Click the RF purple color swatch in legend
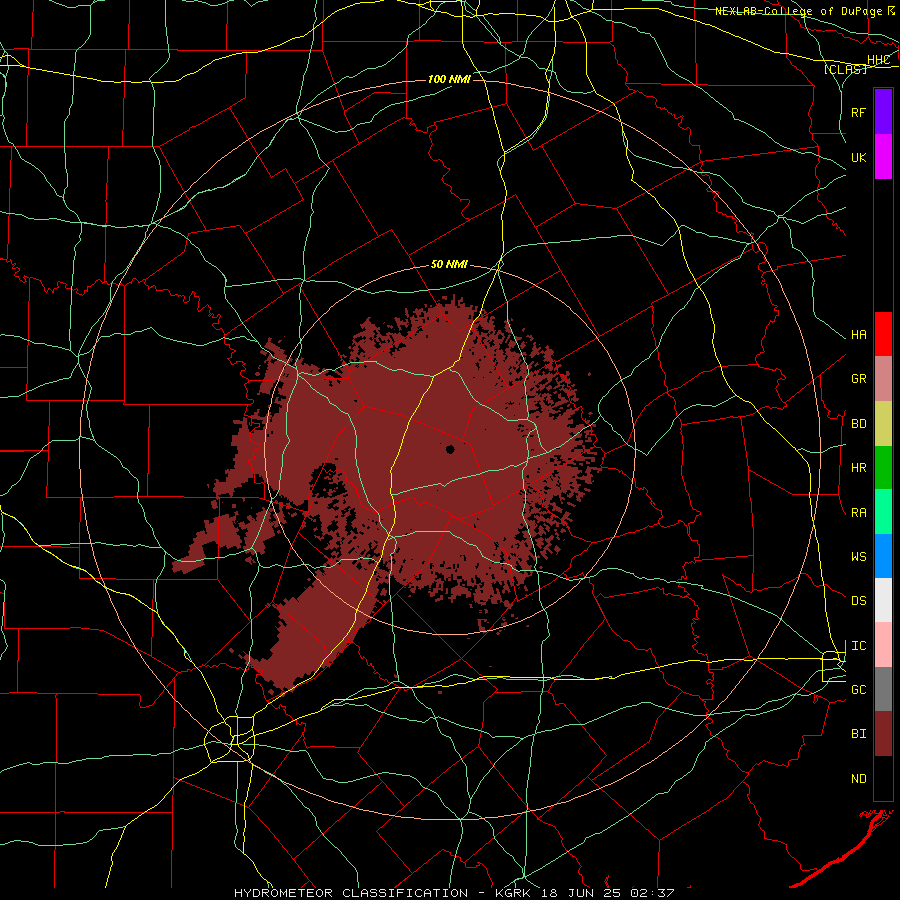This screenshot has width=900, height=900. [883, 112]
